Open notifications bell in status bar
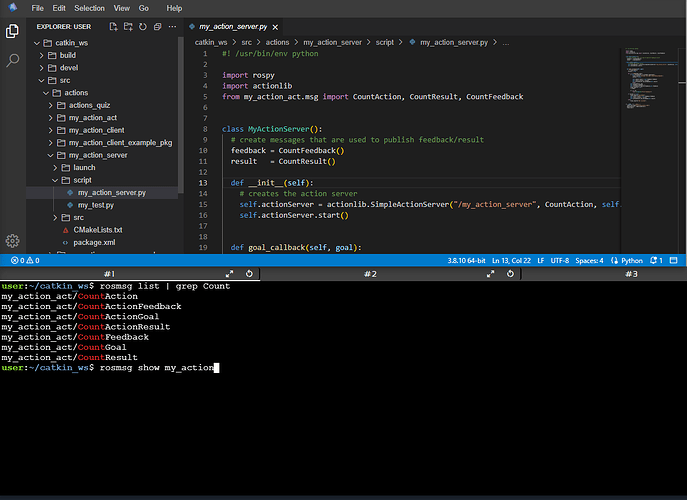Viewport: 687px width, 500px height. tap(656, 260)
